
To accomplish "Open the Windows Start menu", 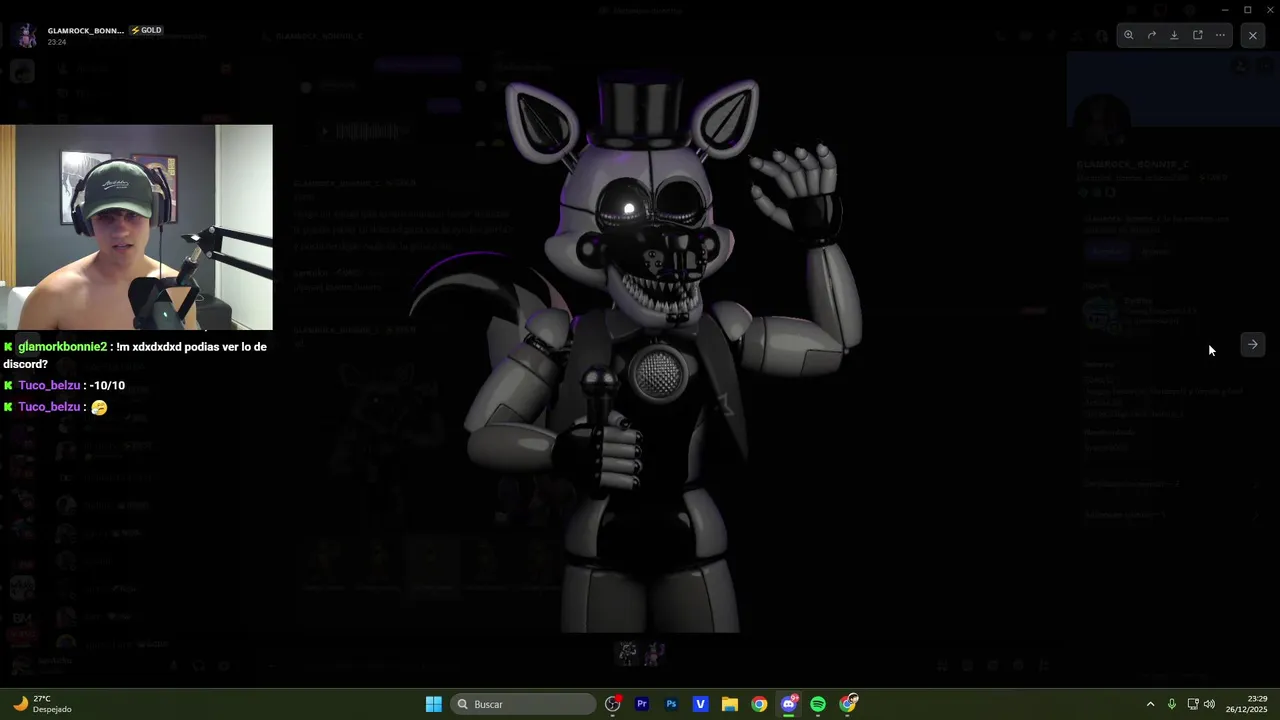I will point(433,704).
